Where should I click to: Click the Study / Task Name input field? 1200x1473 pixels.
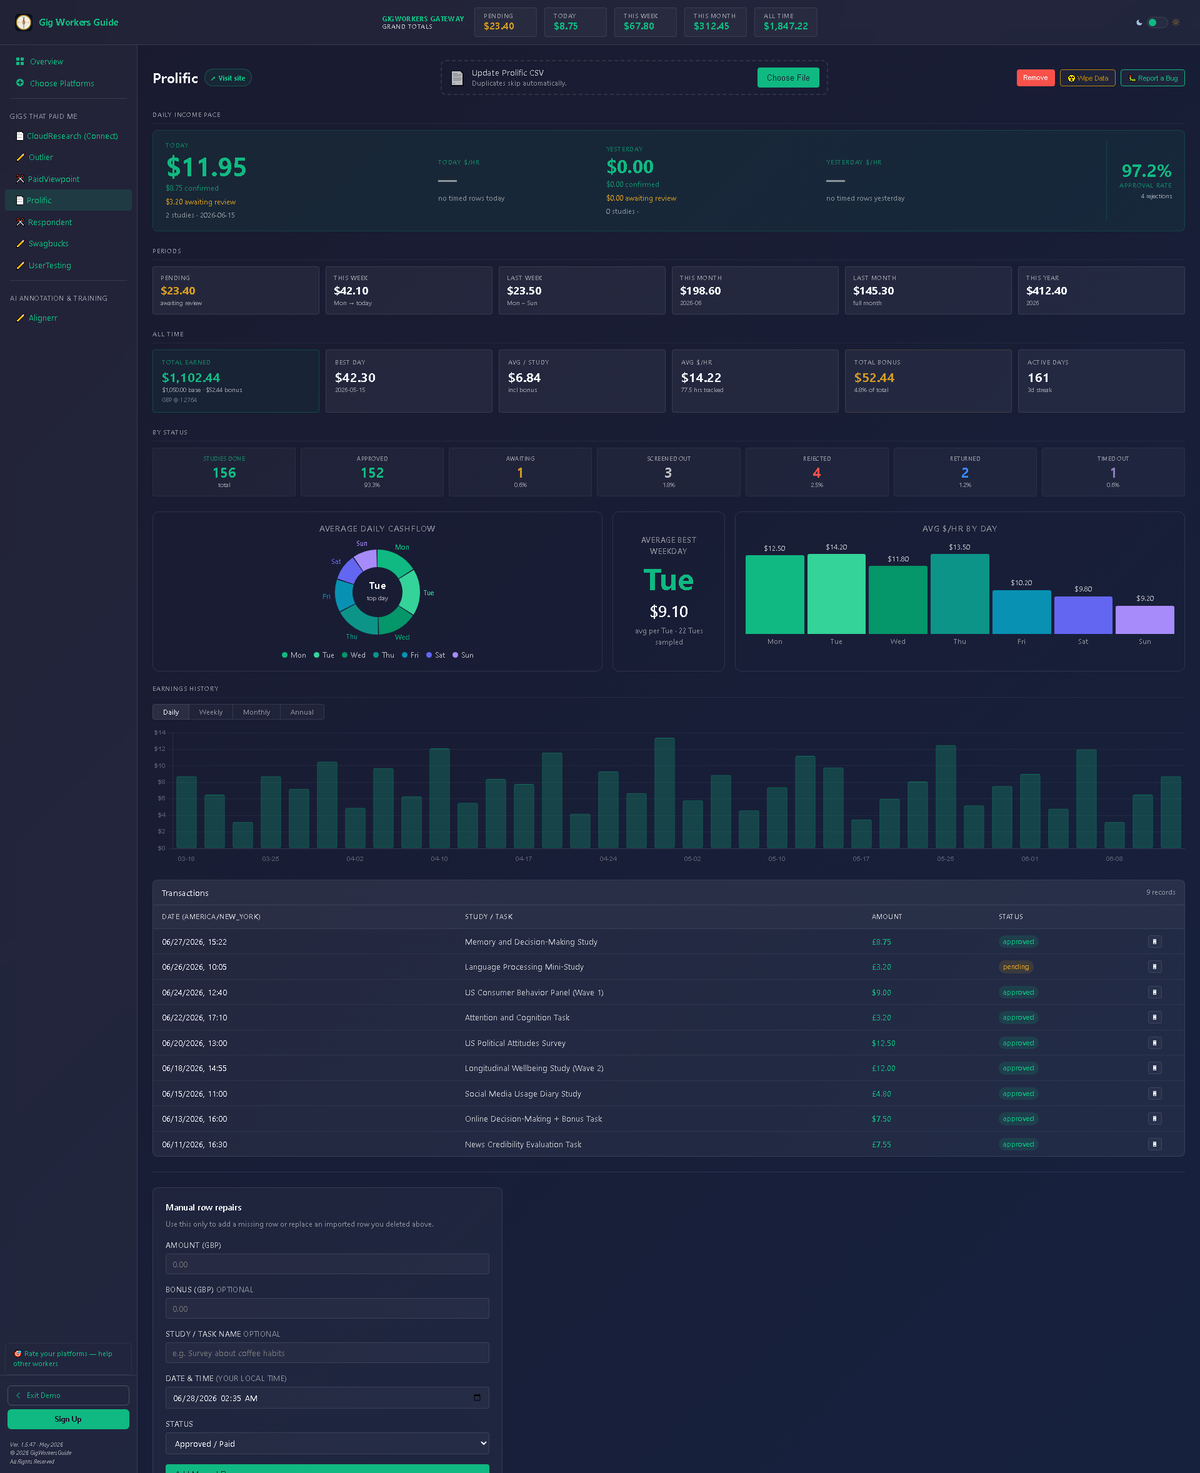[x=327, y=1353]
